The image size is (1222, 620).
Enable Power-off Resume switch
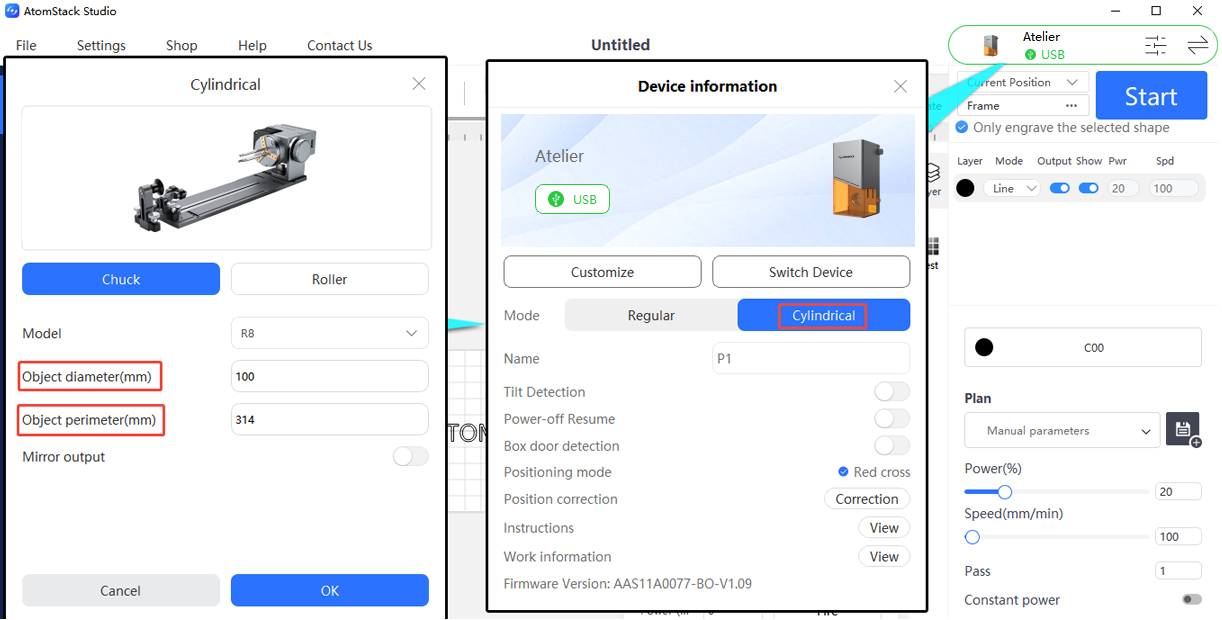tap(892, 419)
